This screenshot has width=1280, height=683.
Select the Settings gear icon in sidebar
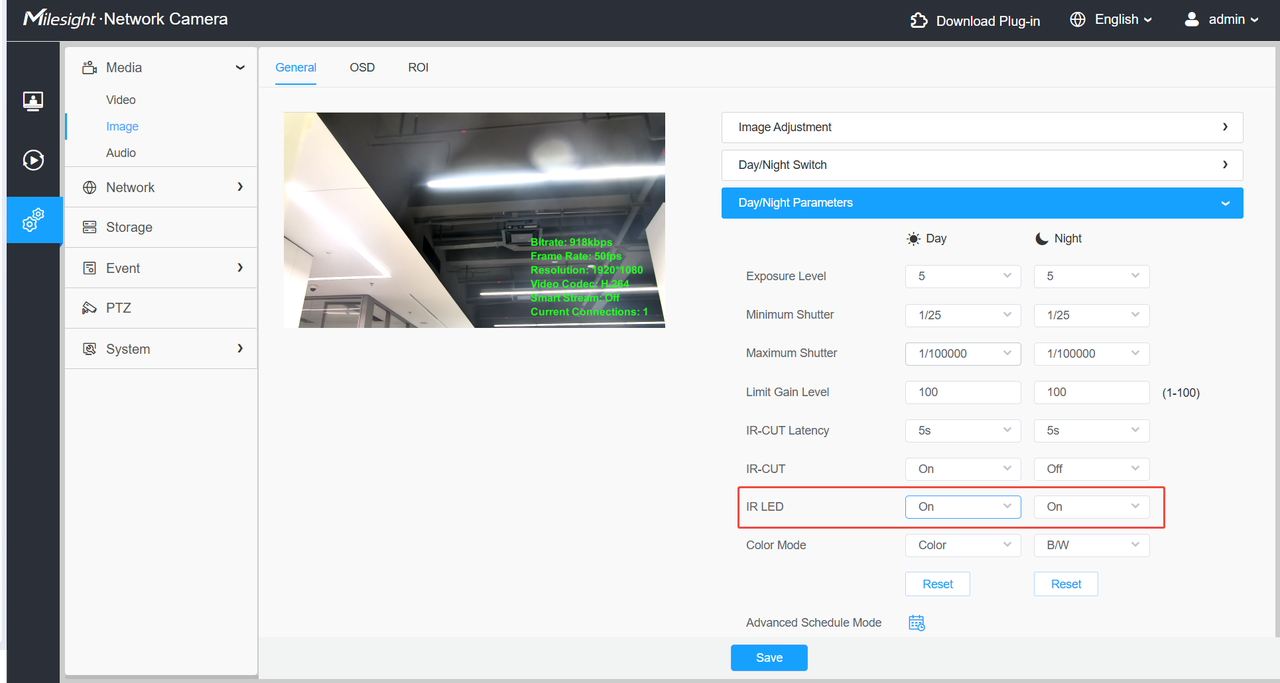click(33, 219)
